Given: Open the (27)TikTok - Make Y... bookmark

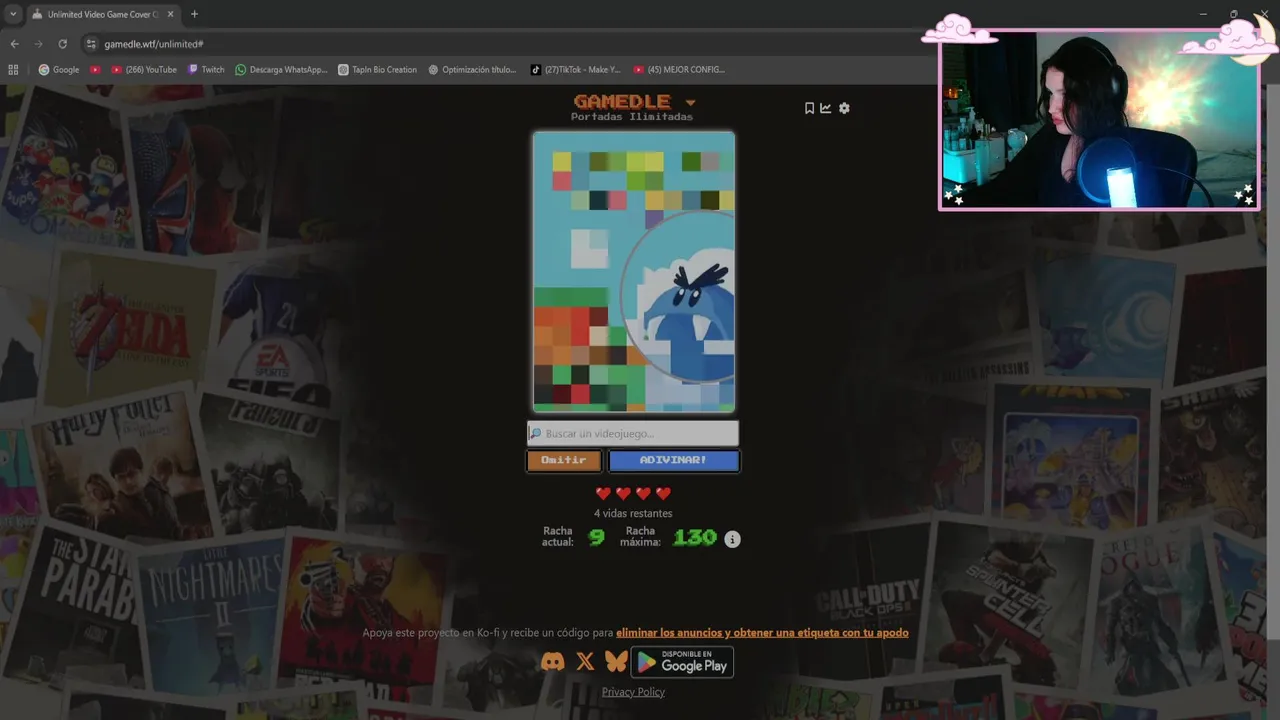Looking at the screenshot, I should coord(575,70).
